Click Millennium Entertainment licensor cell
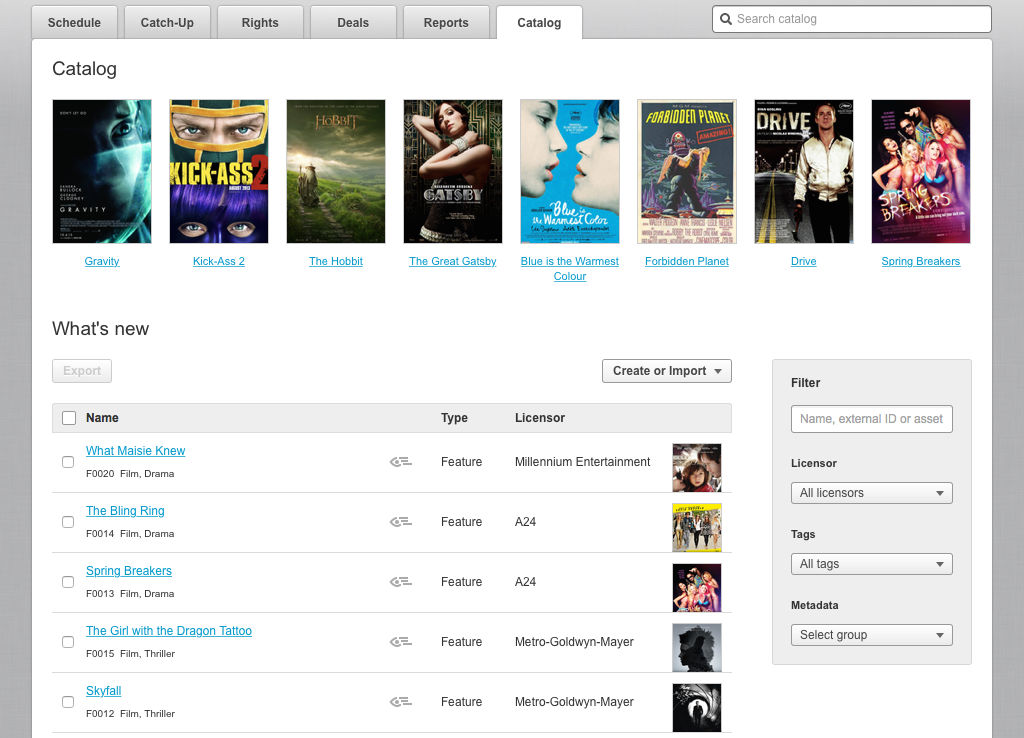This screenshot has height=738, width=1024. click(x=583, y=462)
